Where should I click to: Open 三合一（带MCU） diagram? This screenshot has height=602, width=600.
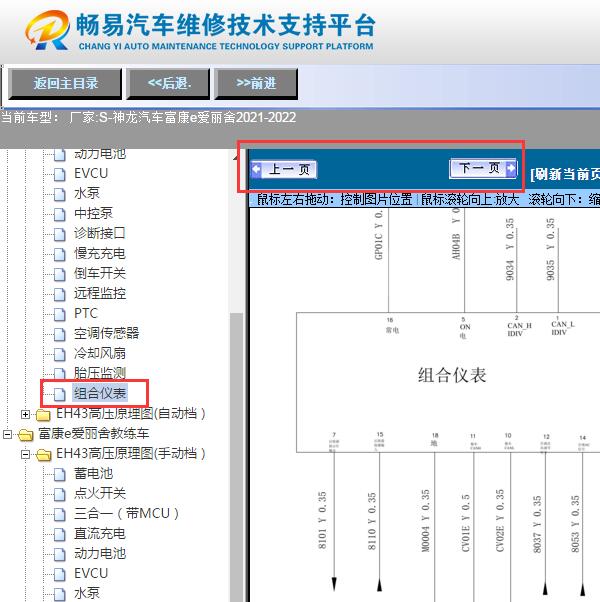[126, 514]
